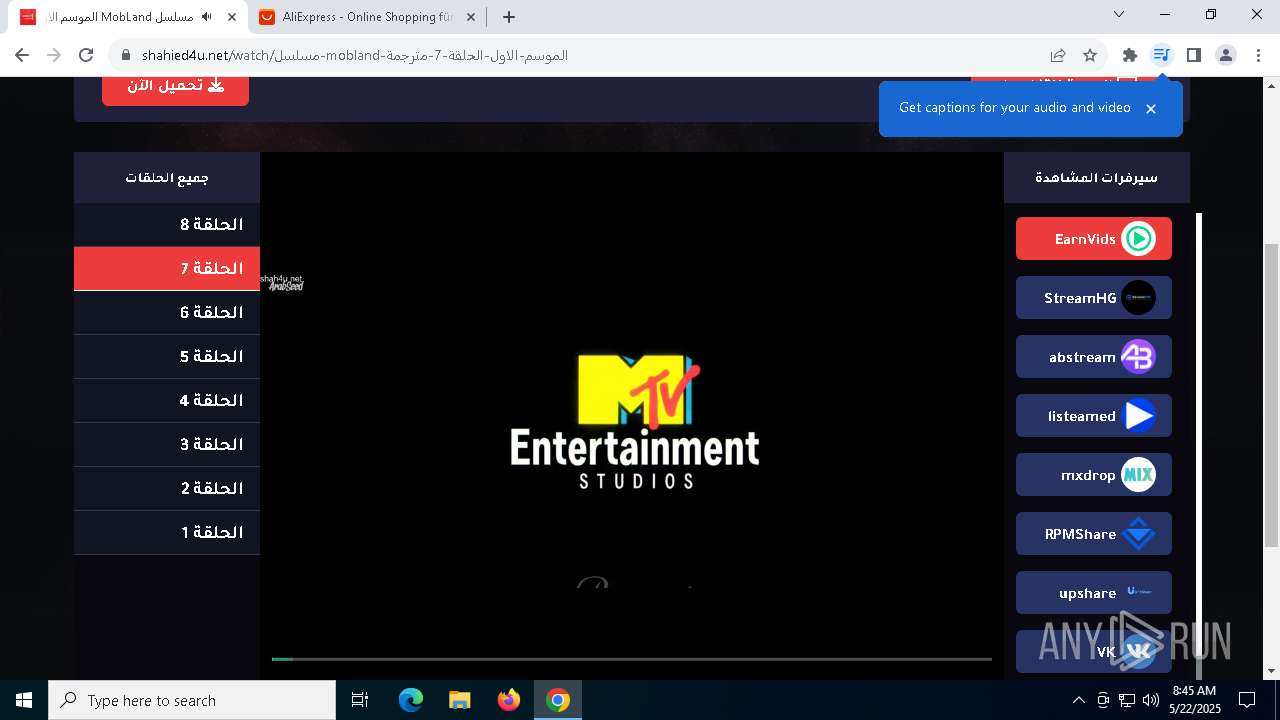
Task: Close the AliExpress tab
Action: tap(470, 17)
